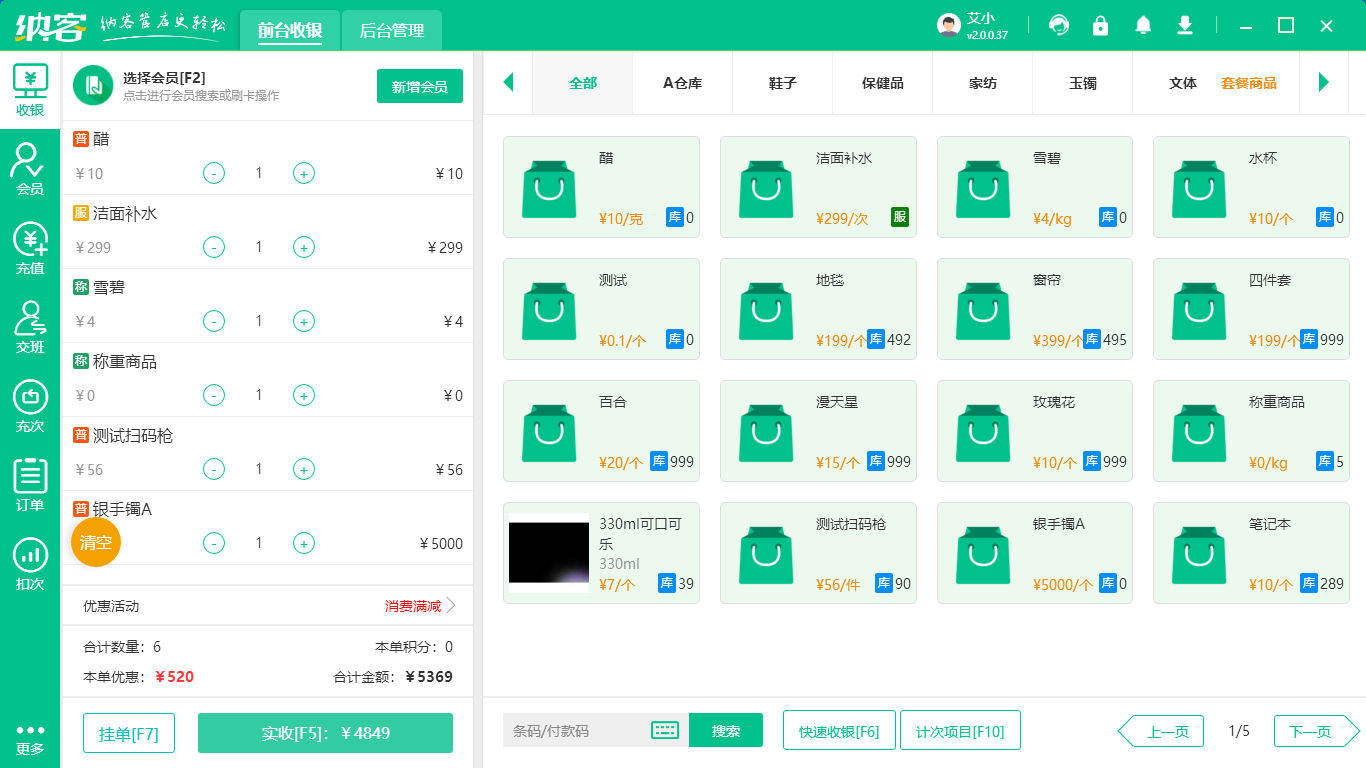Increase quantity of 测试扫码枪 with plus
The height and width of the screenshot is (768, 1366).
[304, 469]
